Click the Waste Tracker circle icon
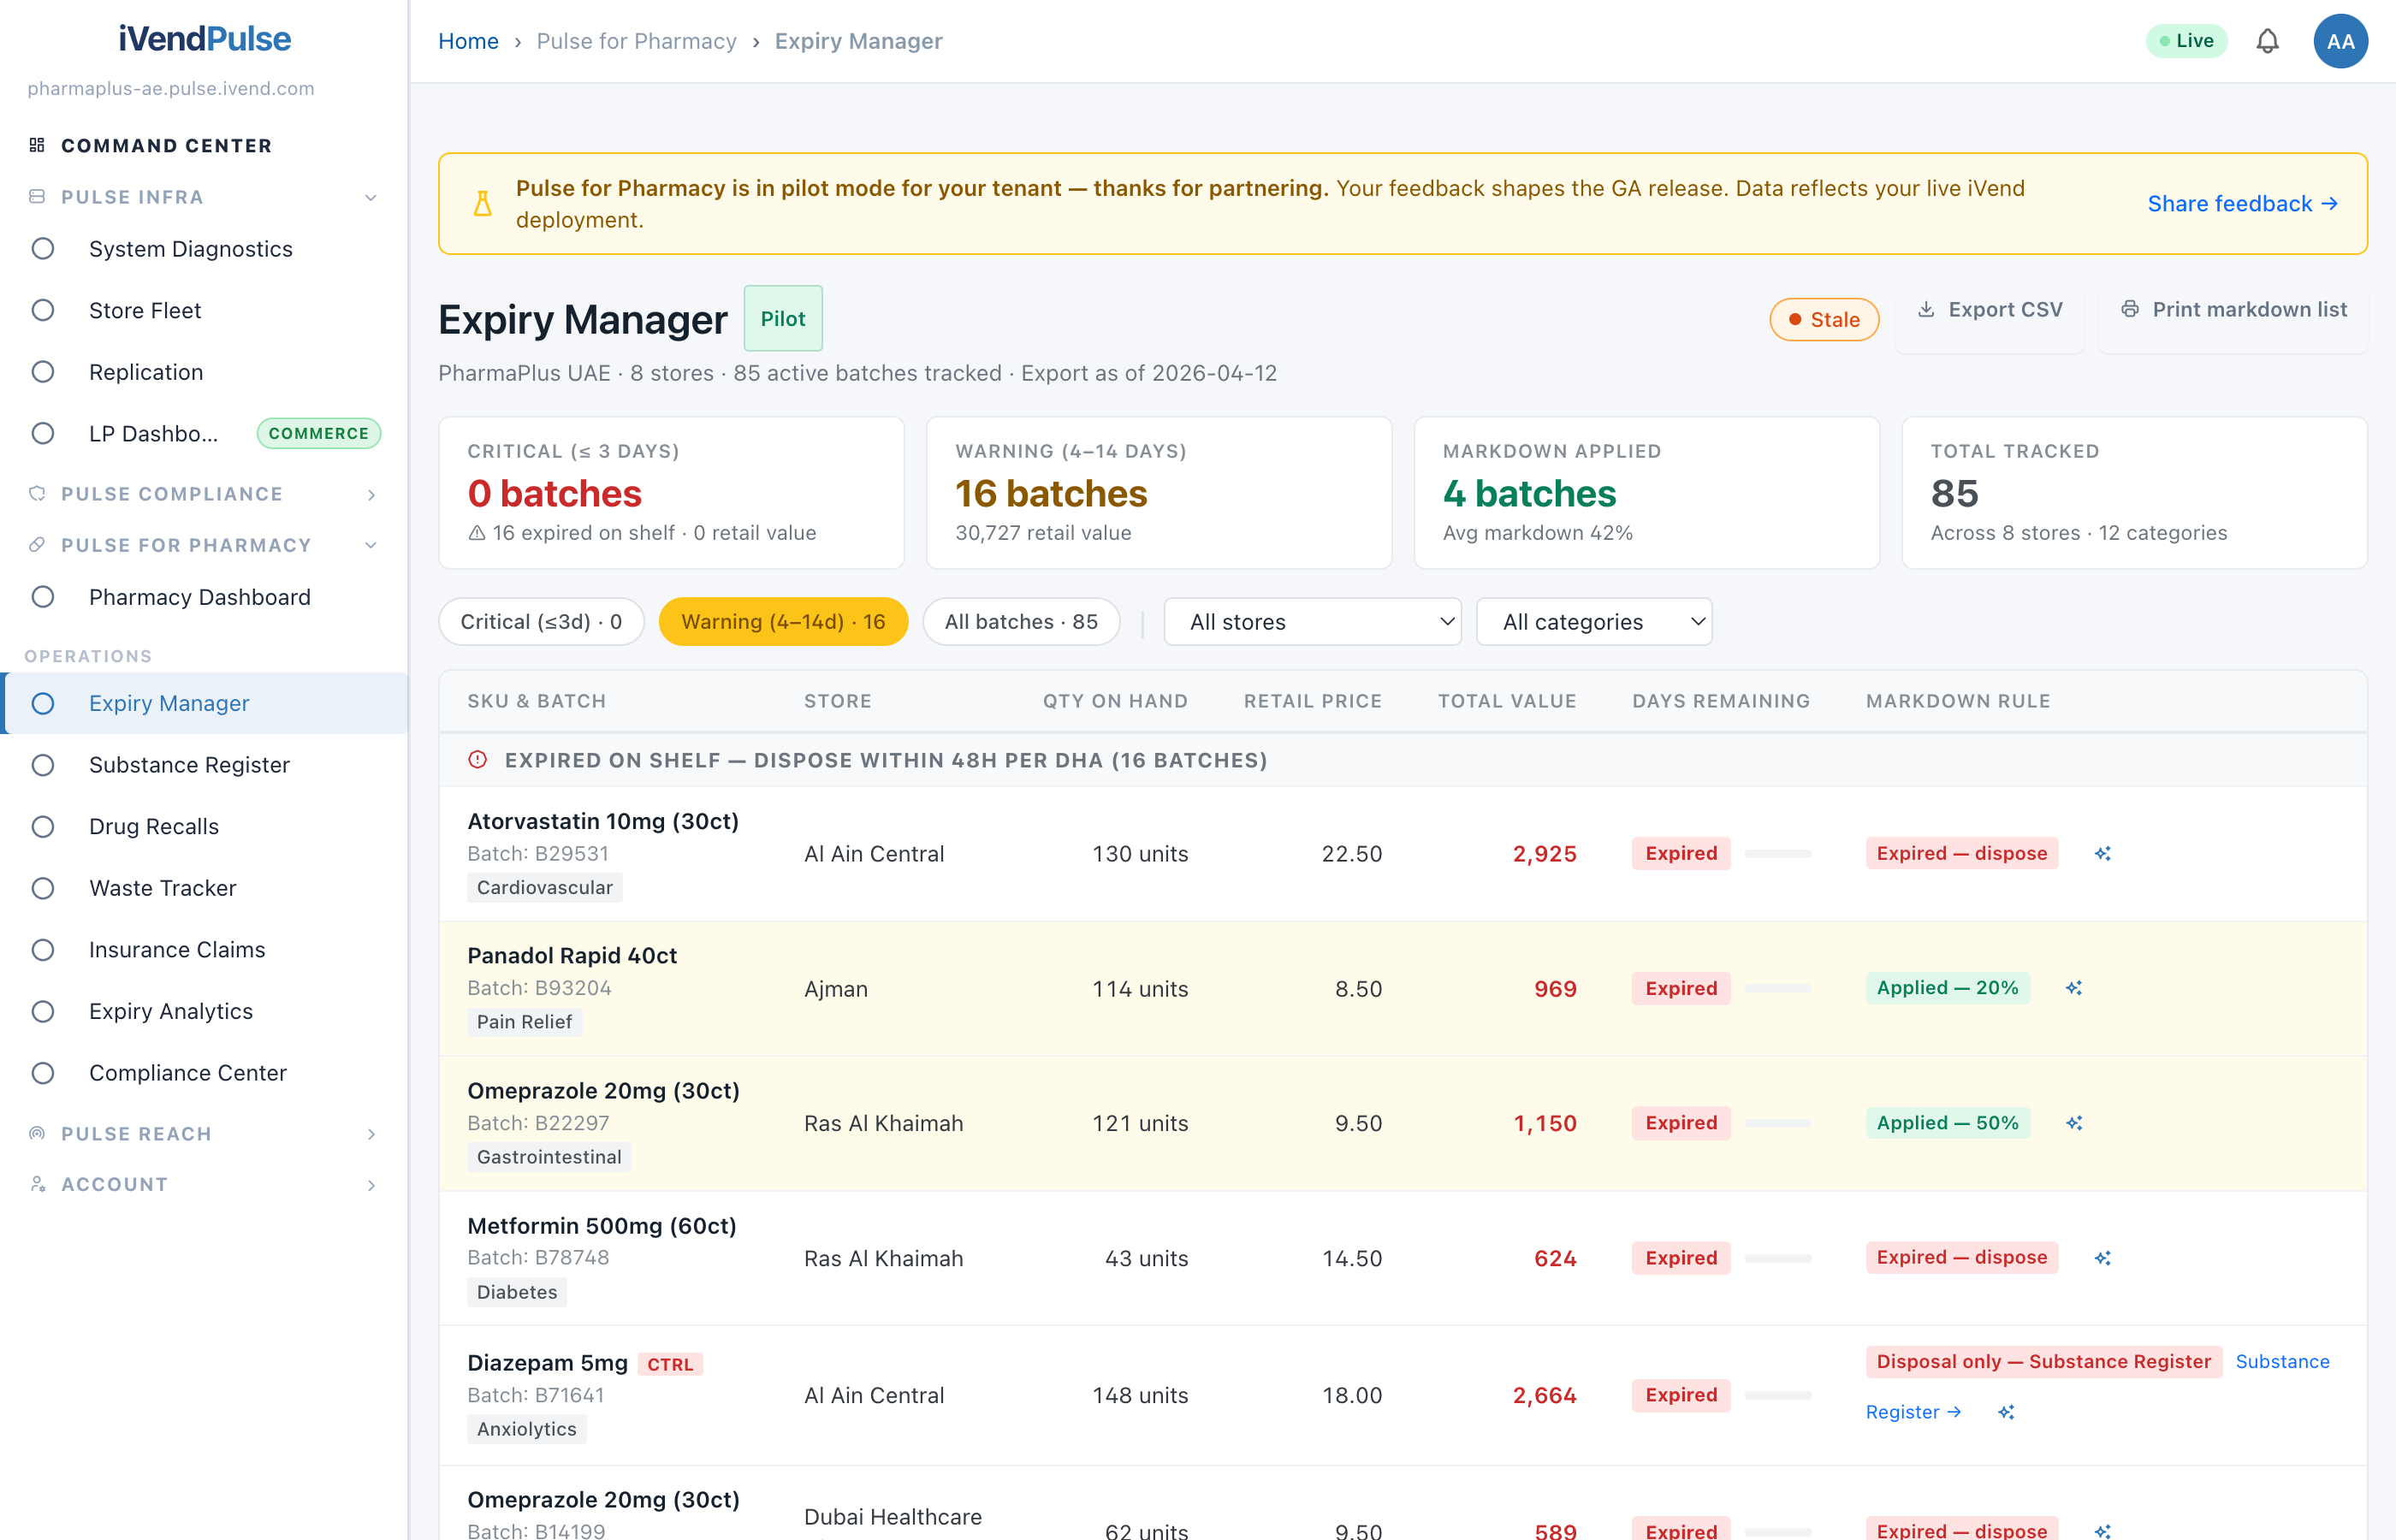This screenshot has width=2396, height=1540. [x=43, y=888]
